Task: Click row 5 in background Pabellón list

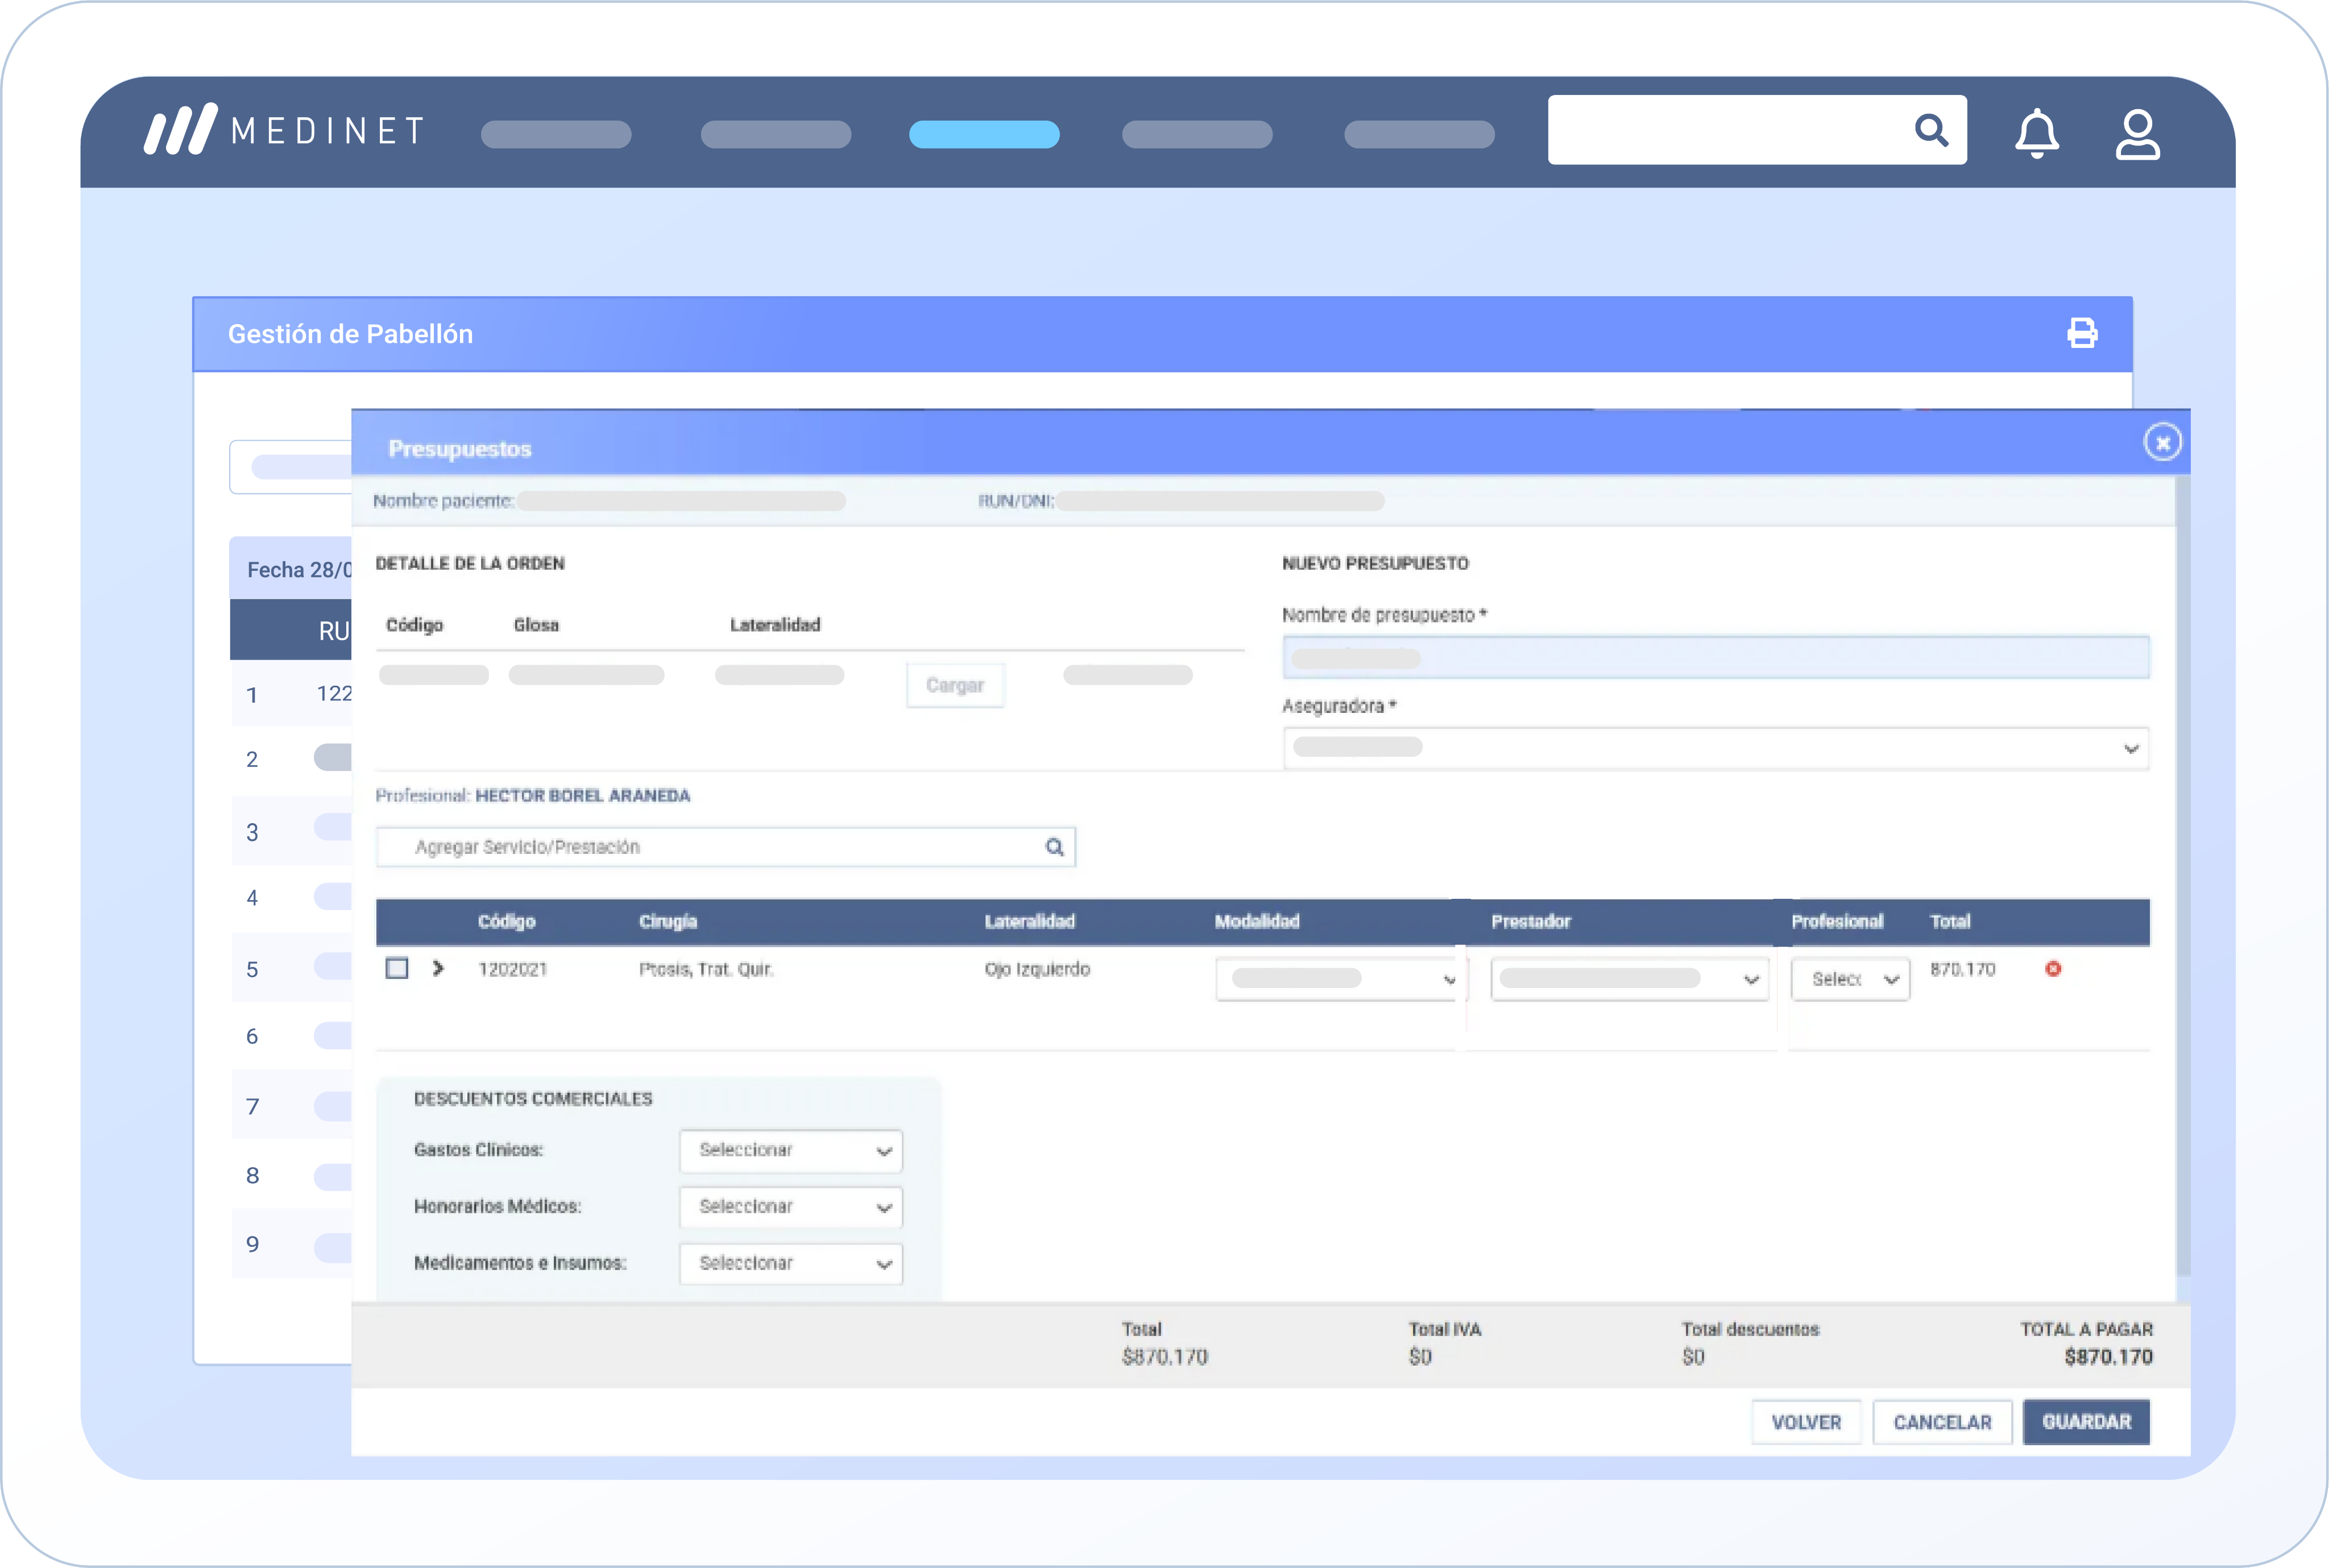Action: click(x=292, y=968)
